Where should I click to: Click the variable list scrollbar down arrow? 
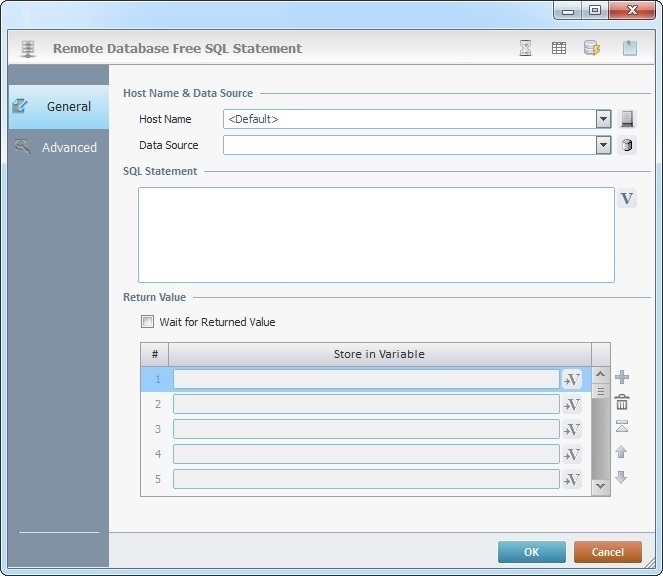point(600,486)
